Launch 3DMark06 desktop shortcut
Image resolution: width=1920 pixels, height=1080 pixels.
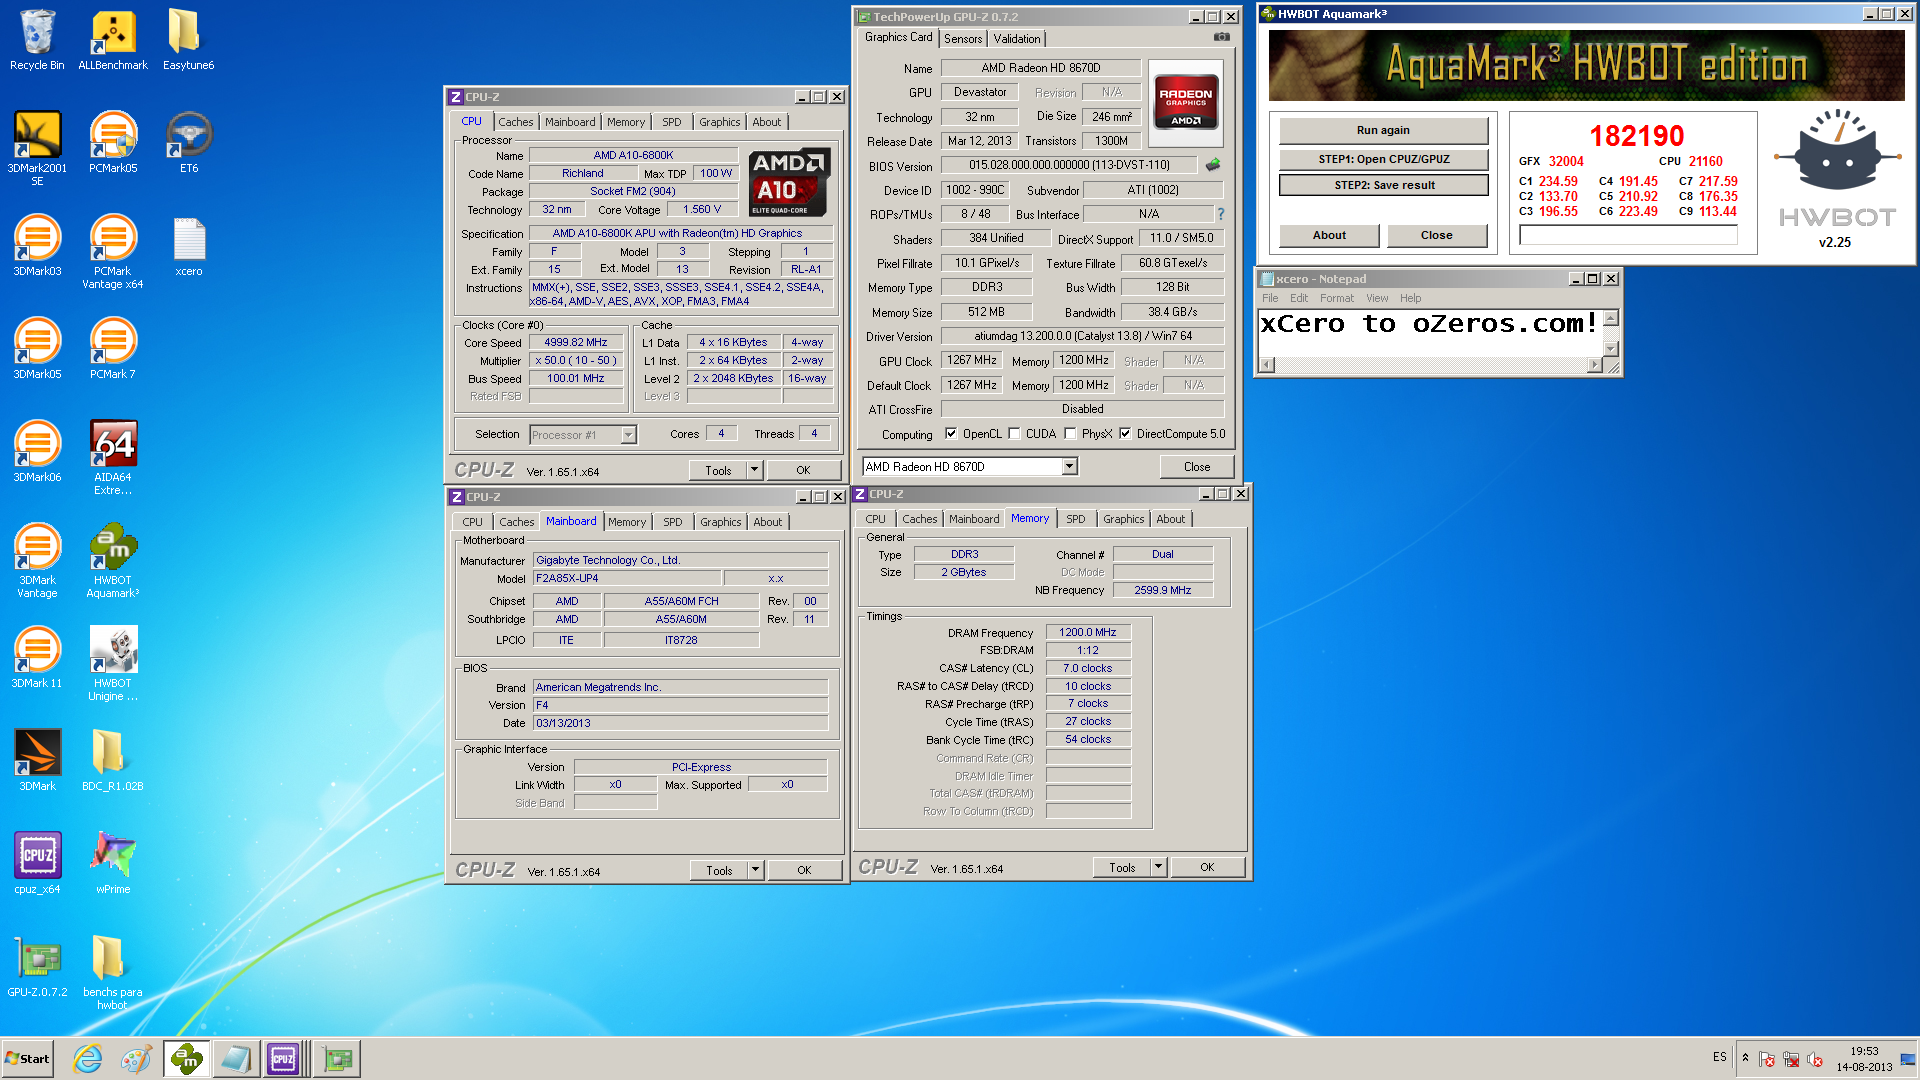[x=37, y=451]
